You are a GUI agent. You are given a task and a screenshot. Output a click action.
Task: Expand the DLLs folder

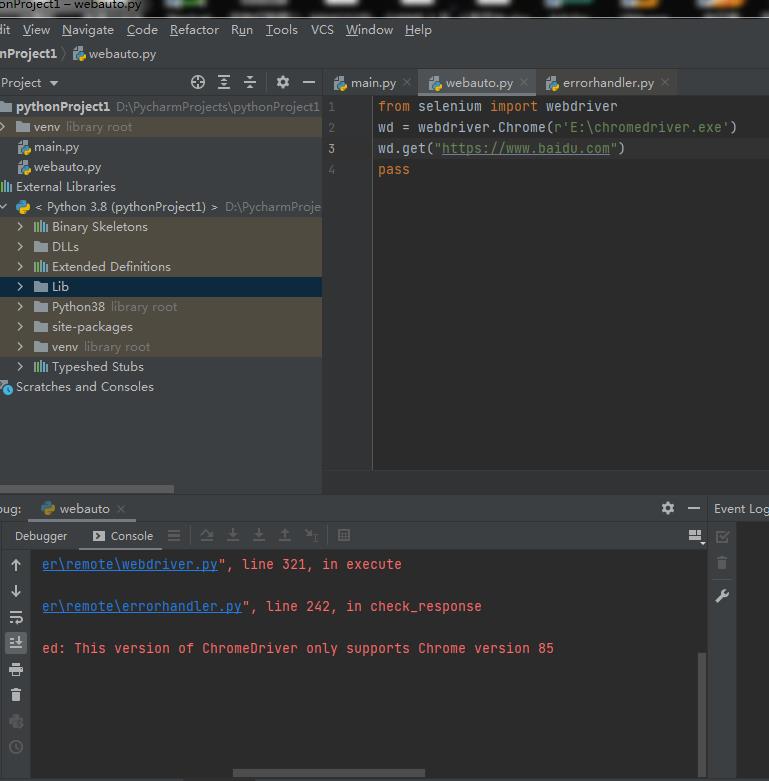(x=20, y=247)
